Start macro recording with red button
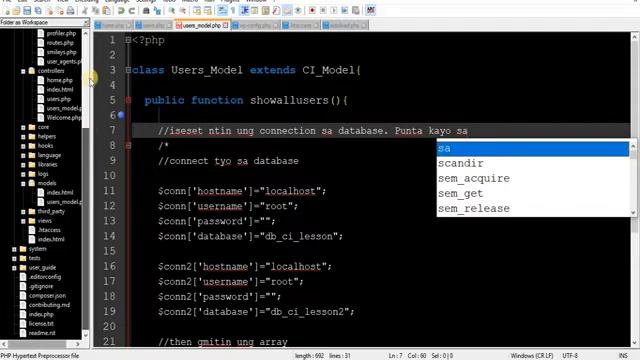 coord(312,11)
